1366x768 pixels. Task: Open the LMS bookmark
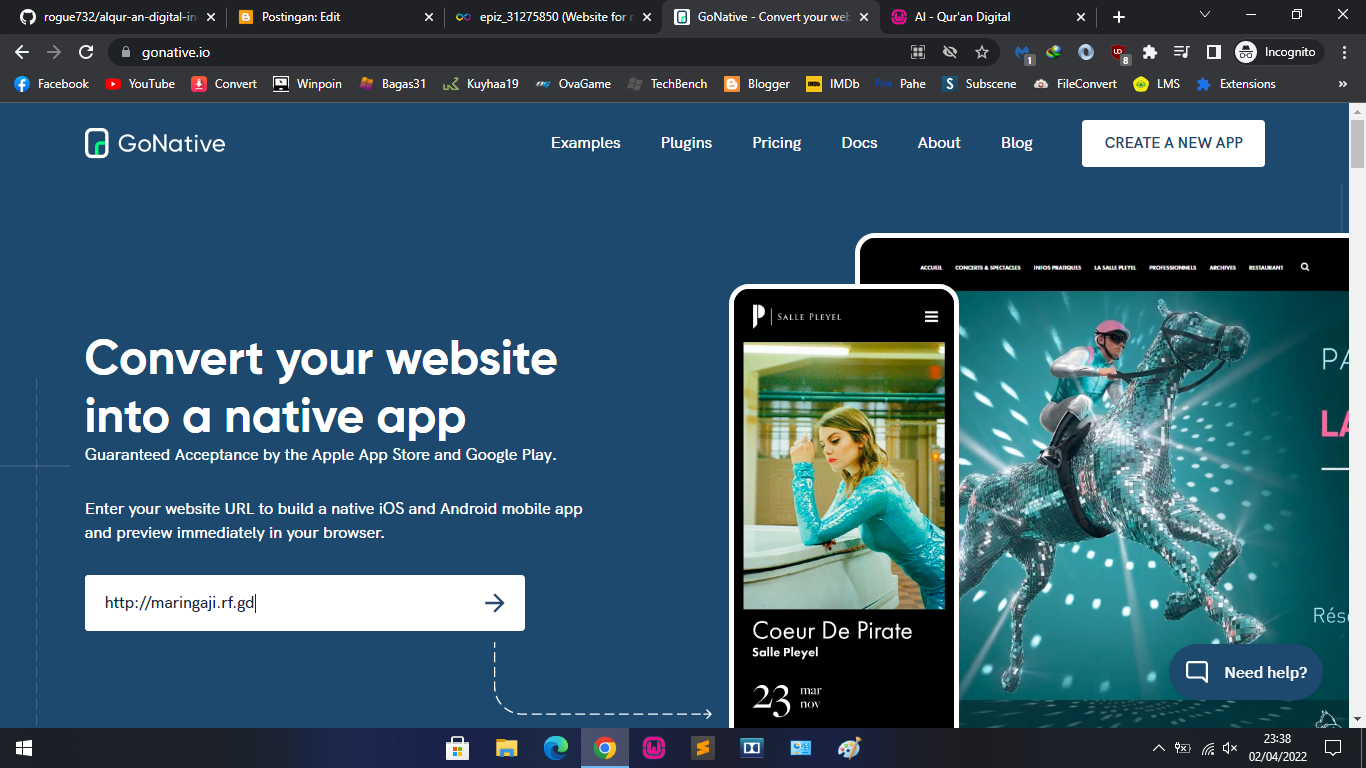[x=1157, y=84]
